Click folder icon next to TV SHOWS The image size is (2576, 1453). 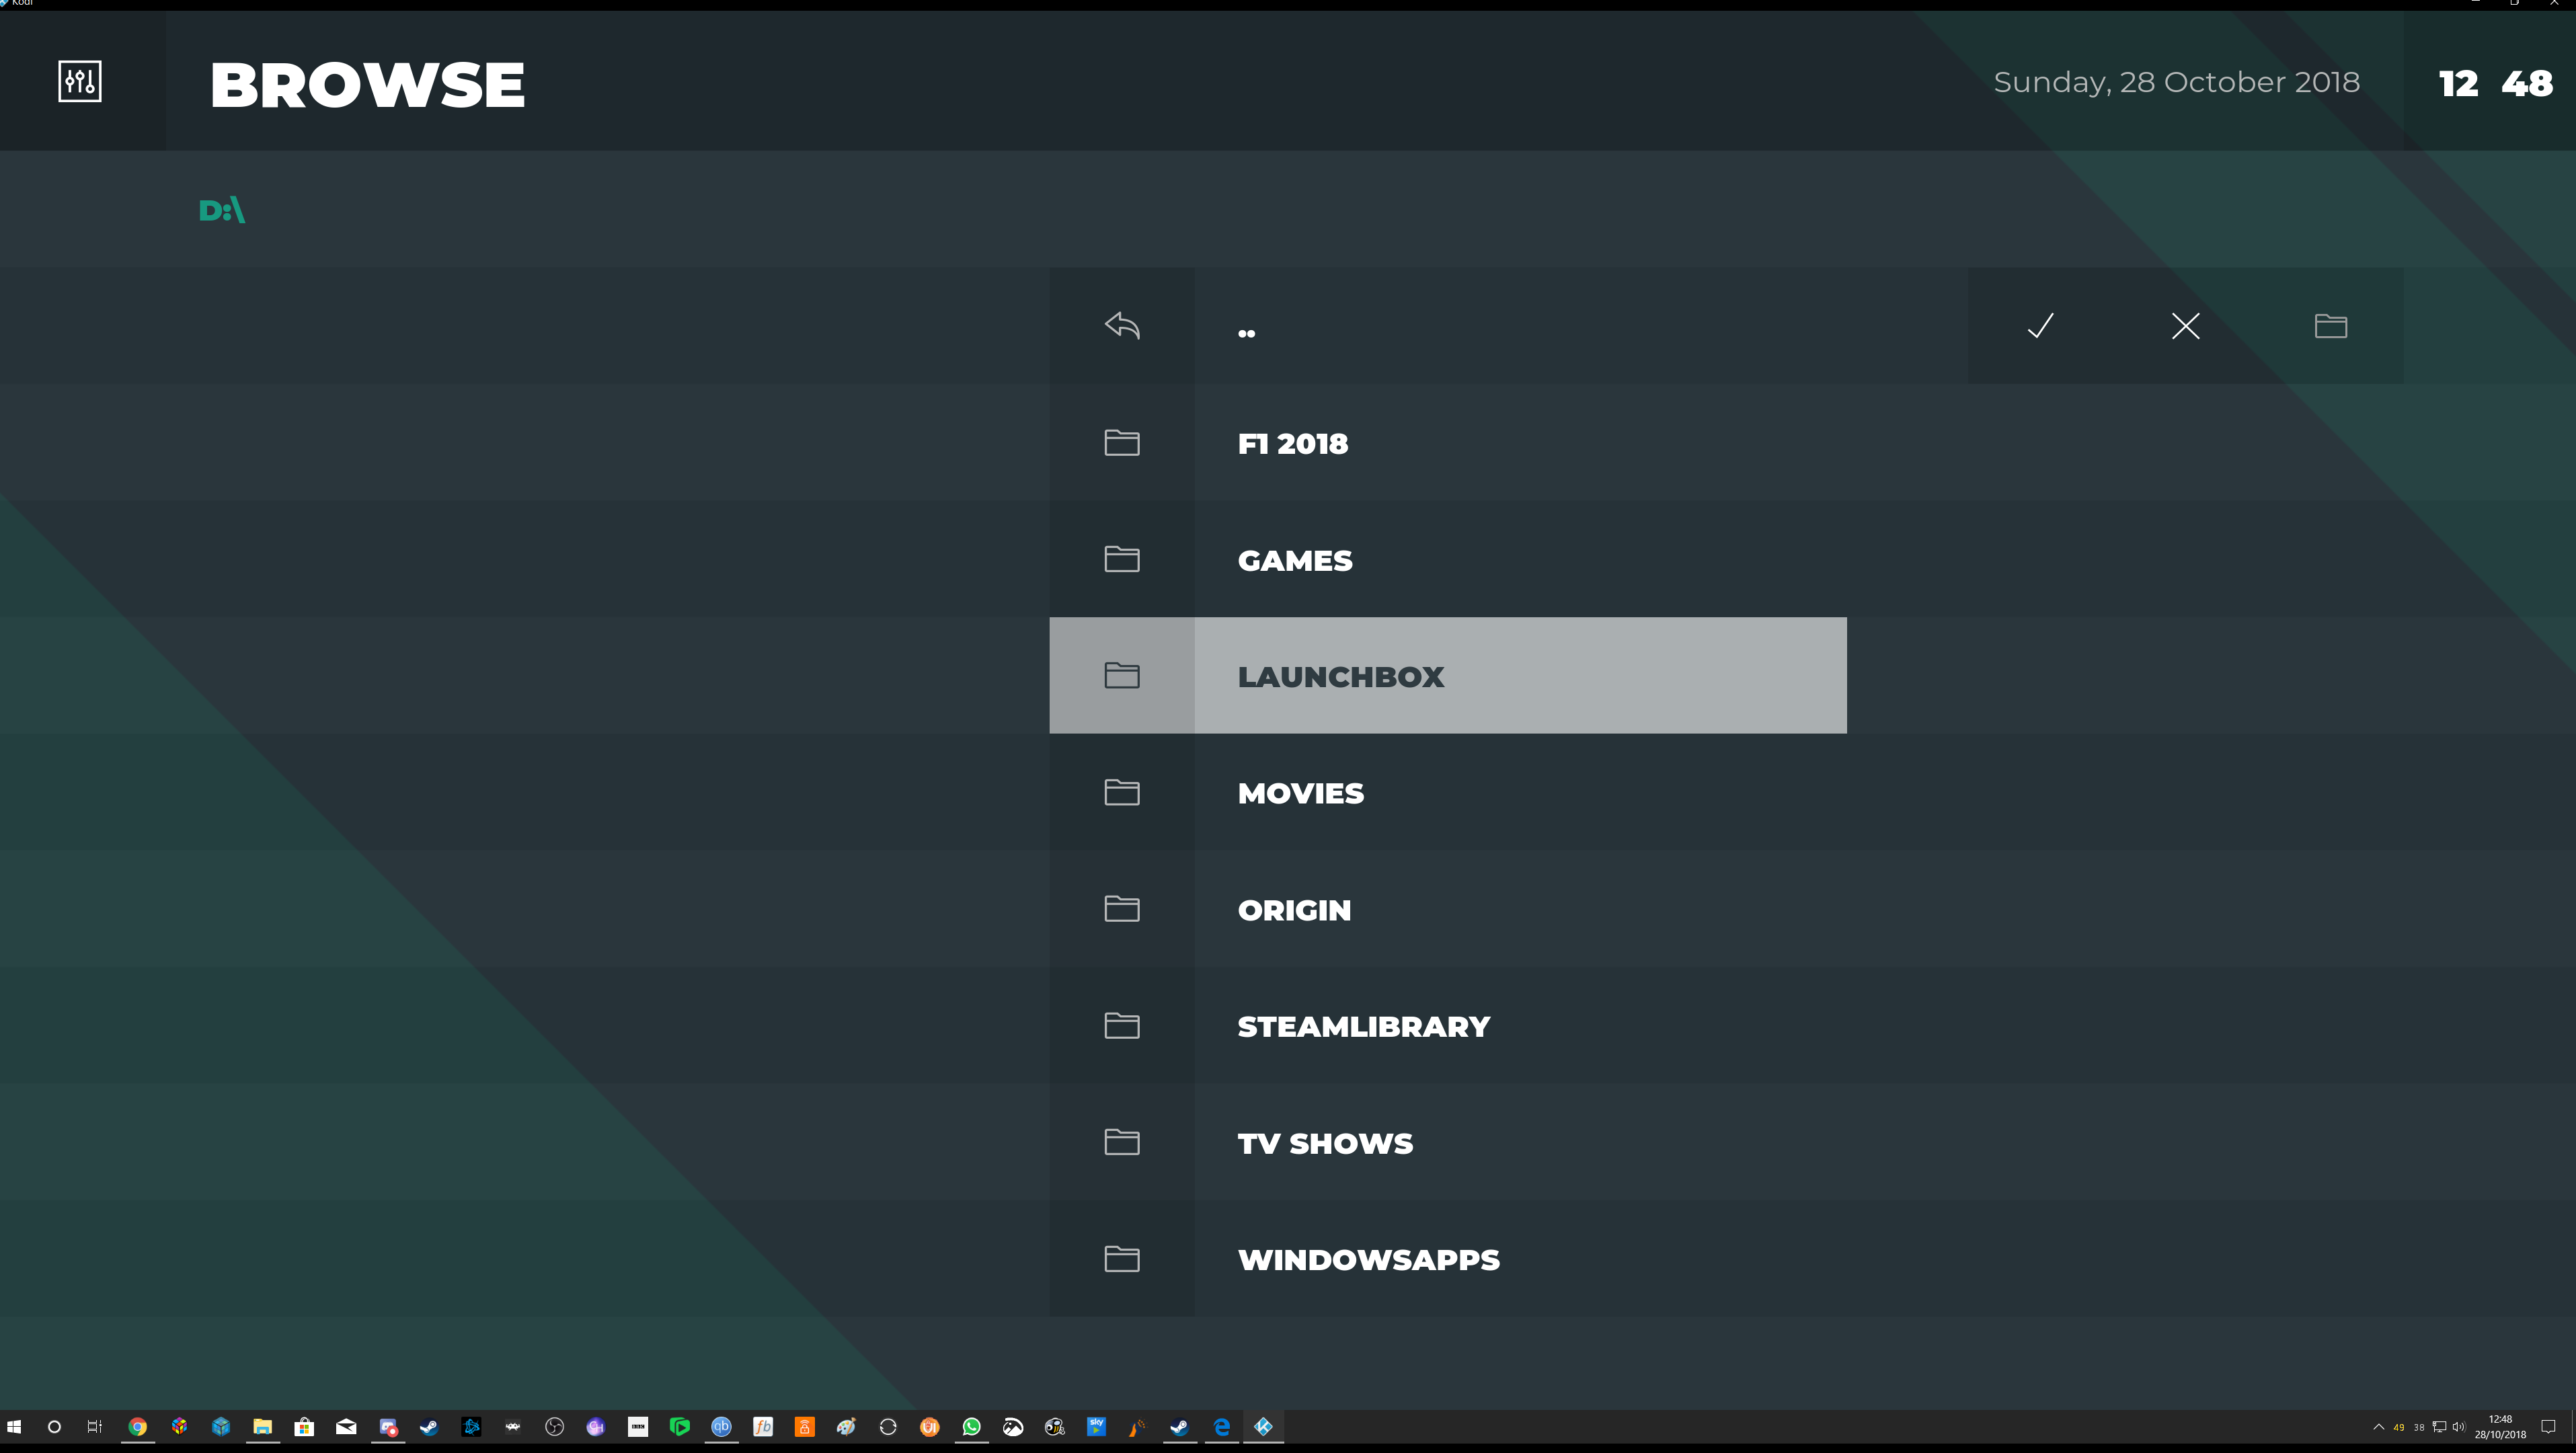point(1122,1142)
